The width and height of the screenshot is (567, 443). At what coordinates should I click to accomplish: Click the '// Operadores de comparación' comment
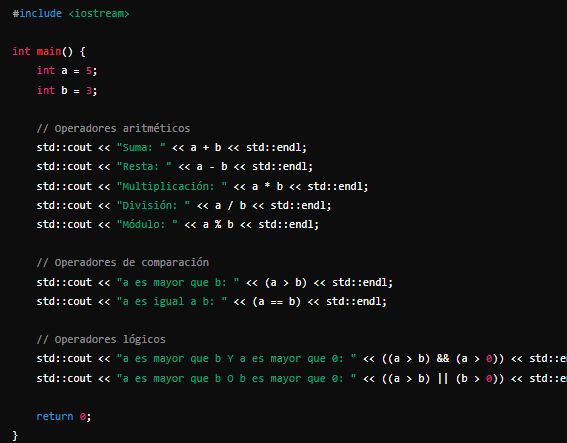pos(123,263)
